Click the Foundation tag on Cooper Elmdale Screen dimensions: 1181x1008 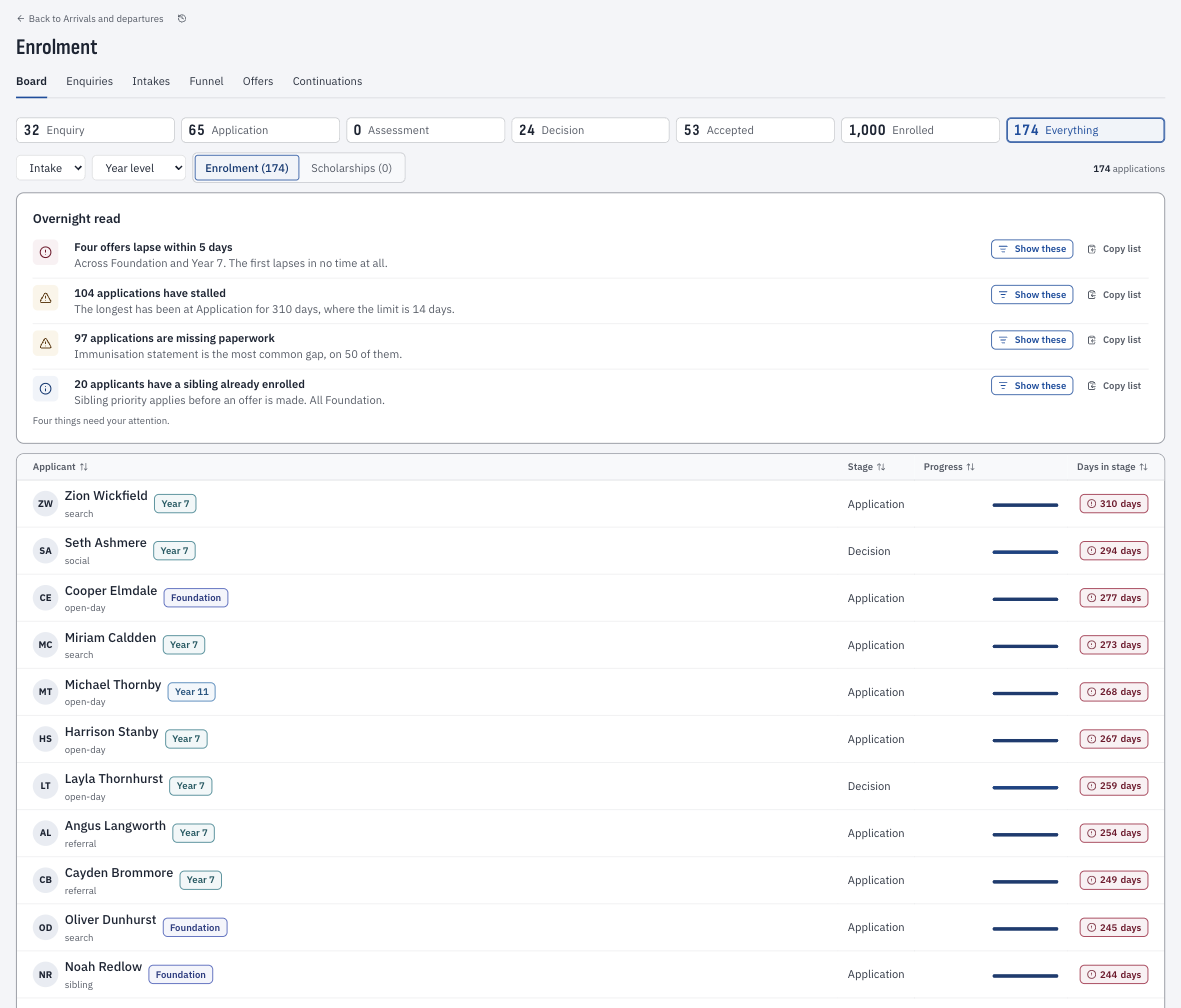point(196,598)
